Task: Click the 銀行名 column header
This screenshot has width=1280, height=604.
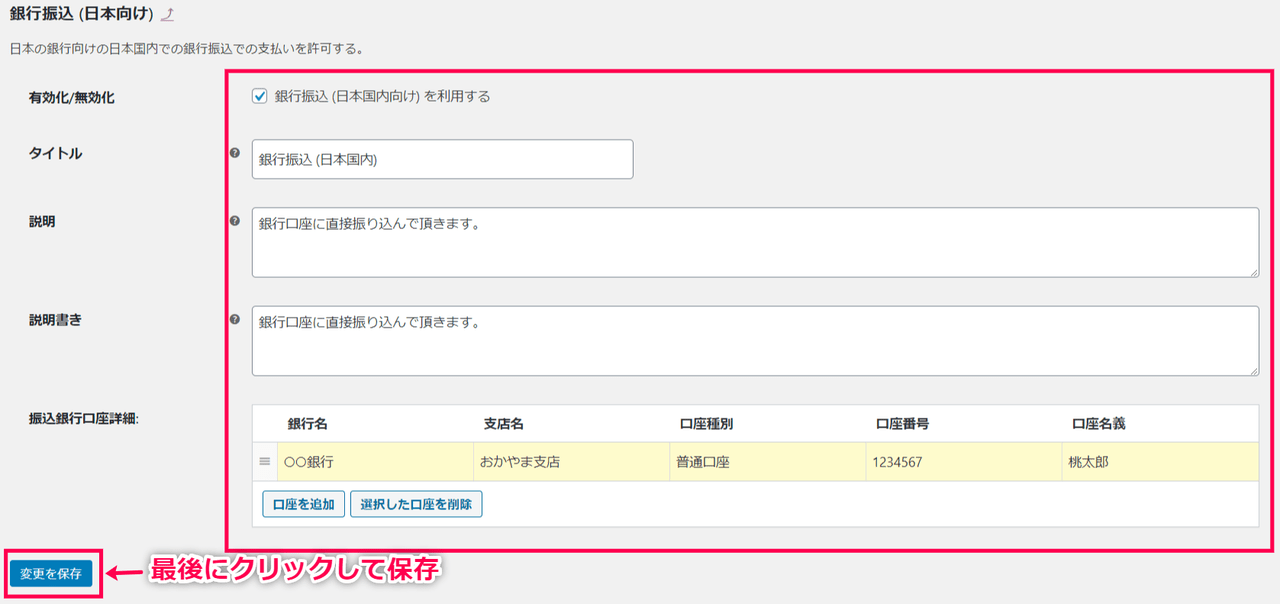Action: pyautogui.click(x=307, y=424)
